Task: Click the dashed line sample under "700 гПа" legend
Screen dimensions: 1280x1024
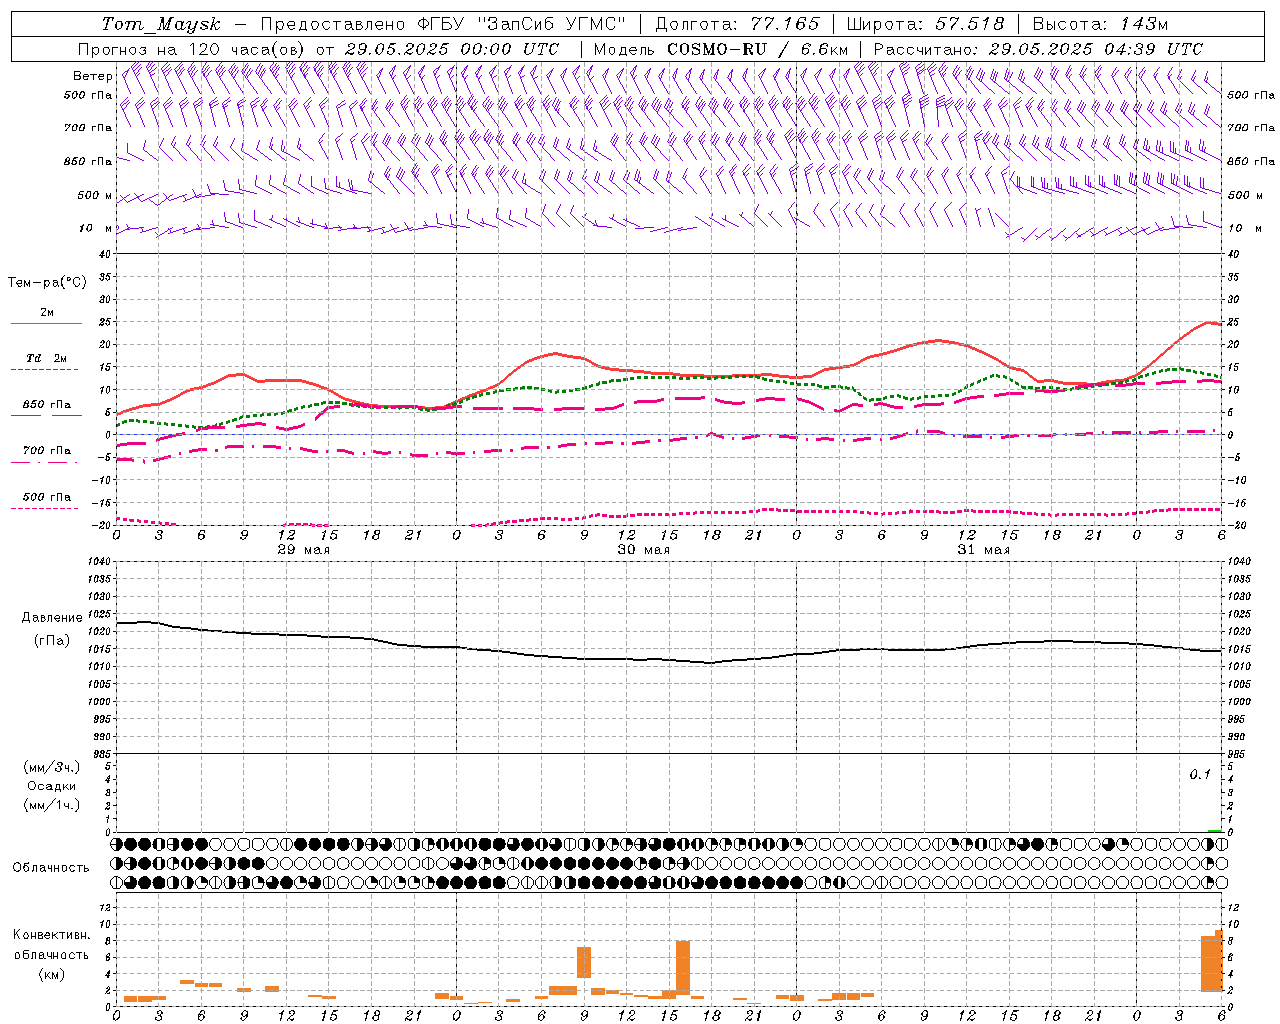Action: coord(45,462)
